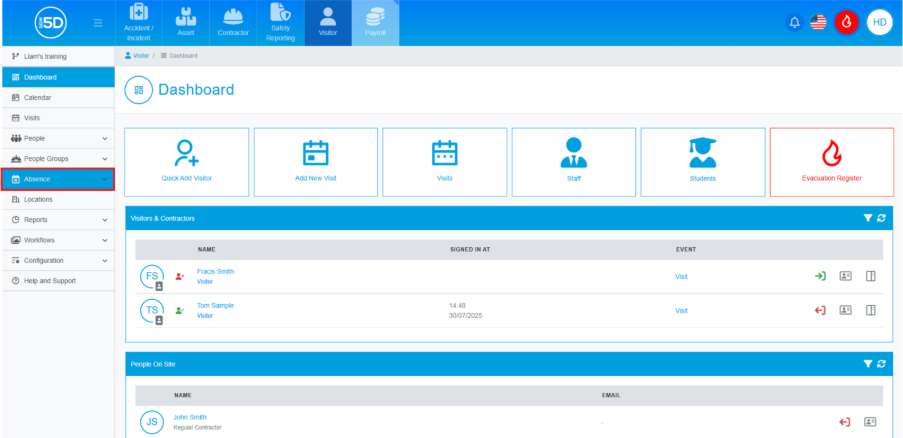
Task: Expand the People sidebar menu
Action: 58,139
